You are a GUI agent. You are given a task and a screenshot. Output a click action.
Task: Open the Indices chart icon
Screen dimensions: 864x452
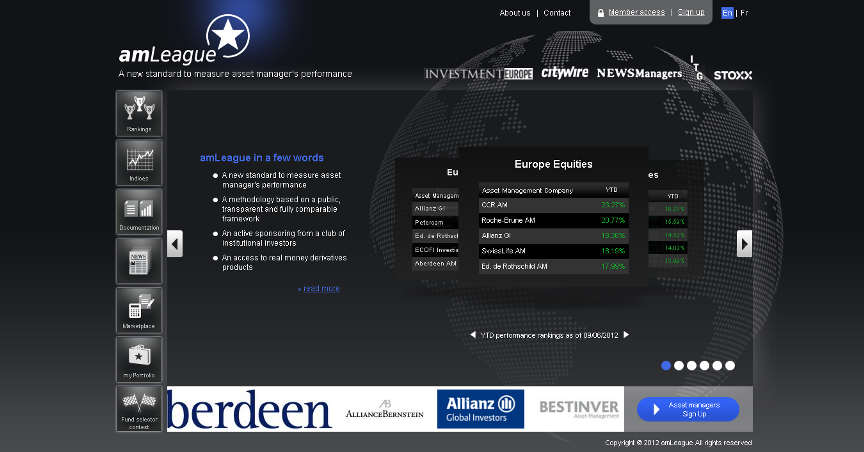(139, 163)
